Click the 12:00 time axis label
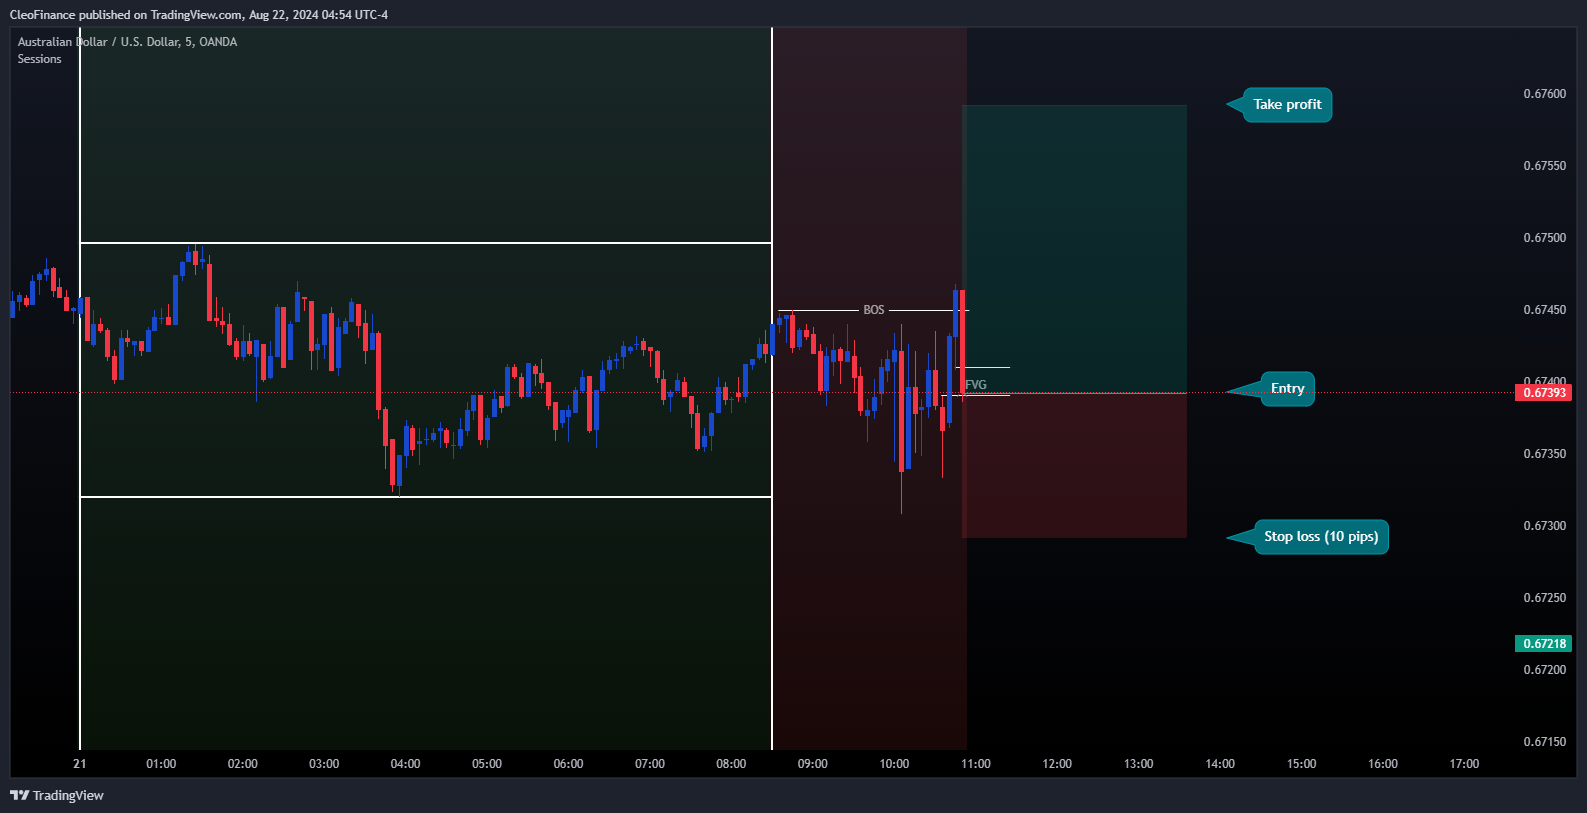The width and height of the screenshot is (1587, 813). 1057,764
